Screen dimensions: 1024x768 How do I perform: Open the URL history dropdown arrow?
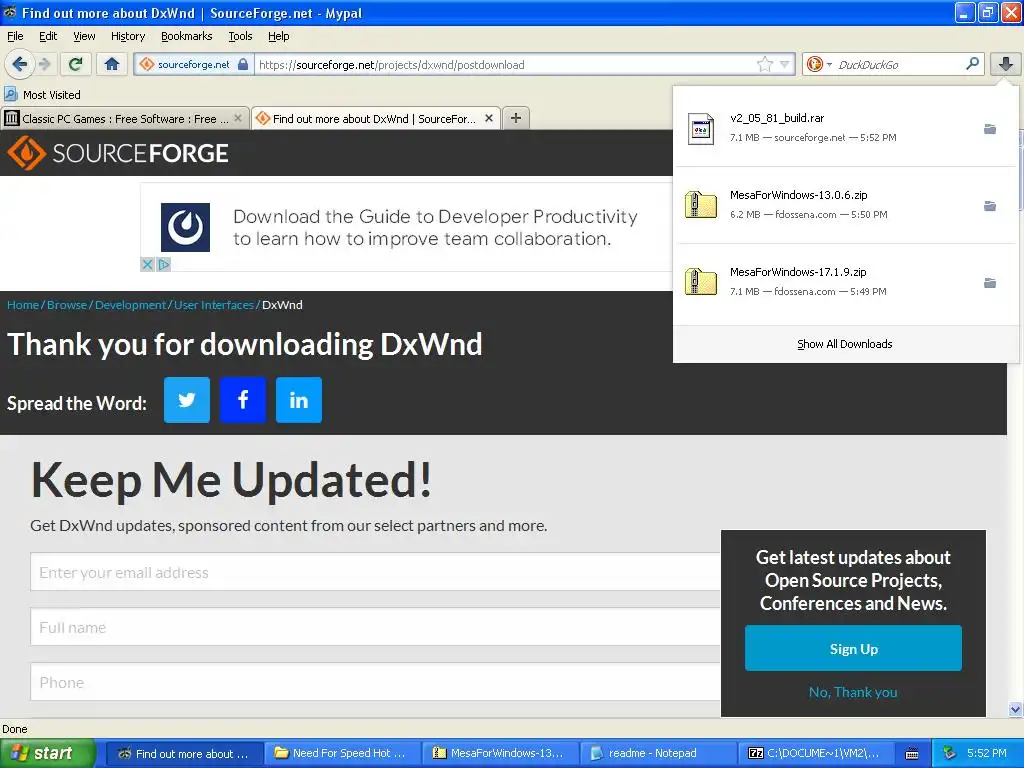pos(784,65)
